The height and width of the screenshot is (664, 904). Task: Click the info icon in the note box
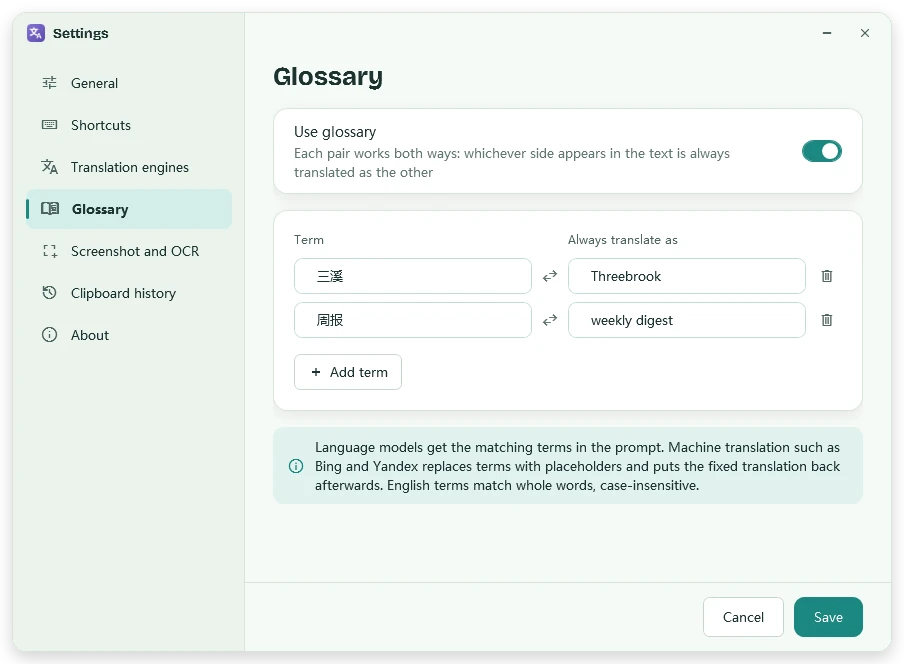(296, 466)
